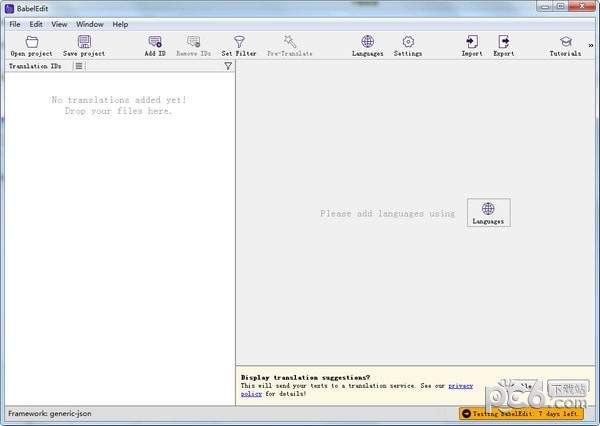Click the Import icon
Image resolution: width=600 pixels, height=426 pixels.
[x=471, y=42]
